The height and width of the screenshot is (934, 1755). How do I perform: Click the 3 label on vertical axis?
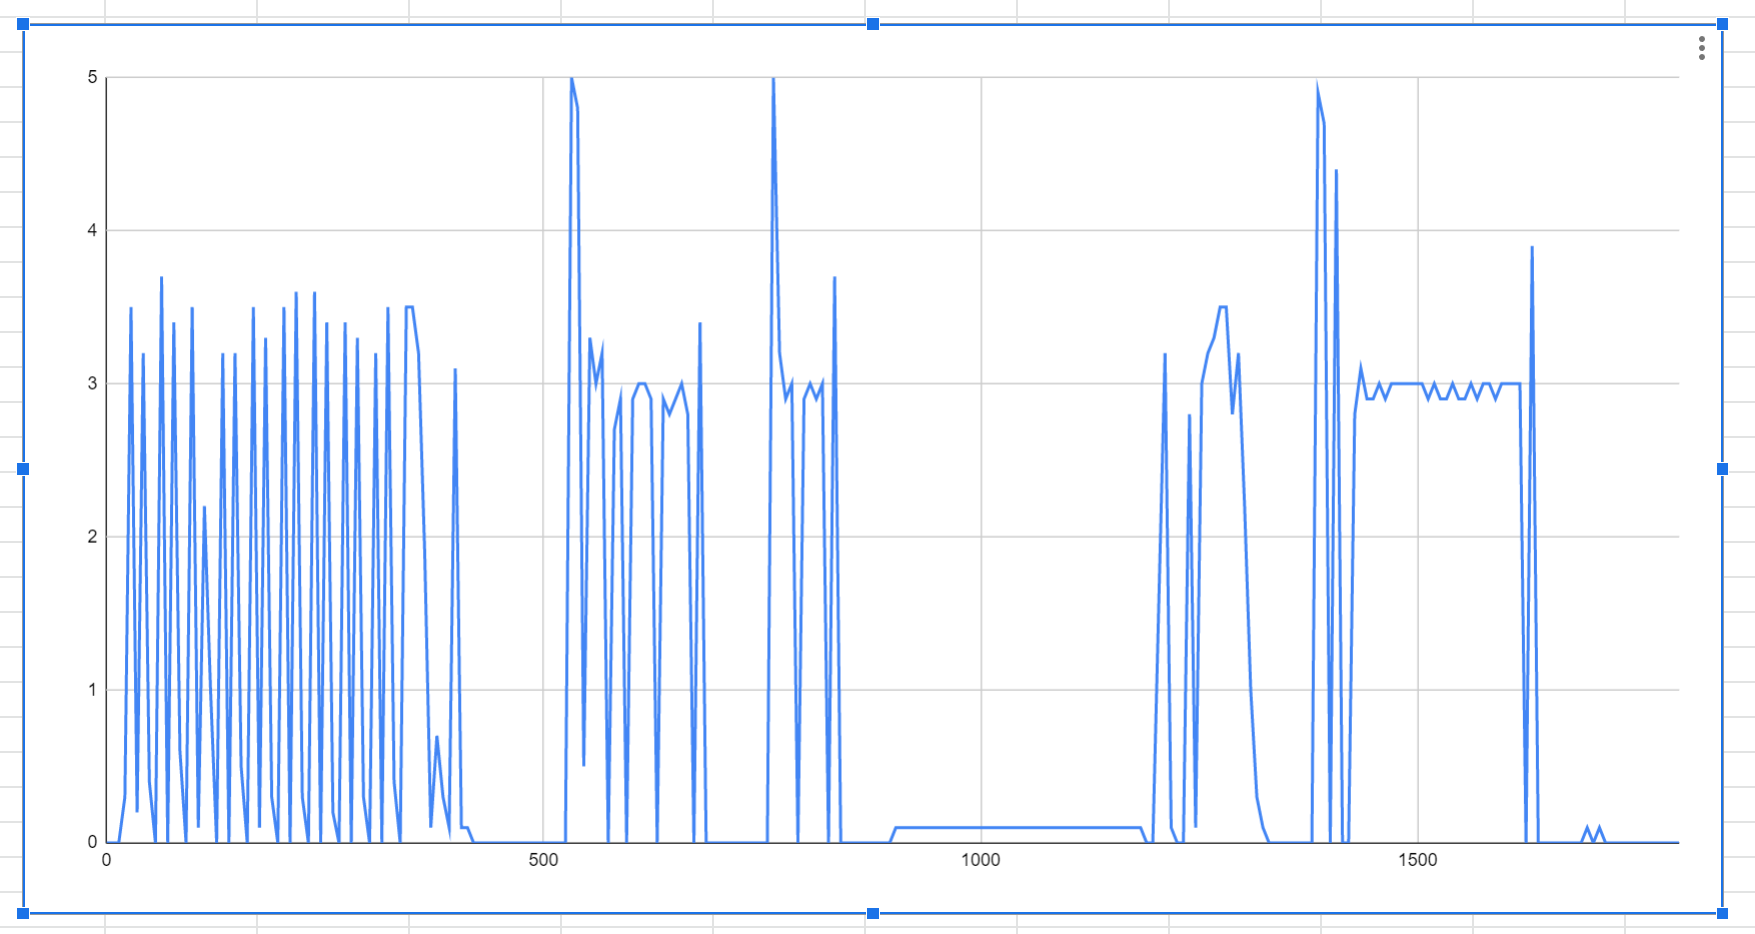click(93, 383)
